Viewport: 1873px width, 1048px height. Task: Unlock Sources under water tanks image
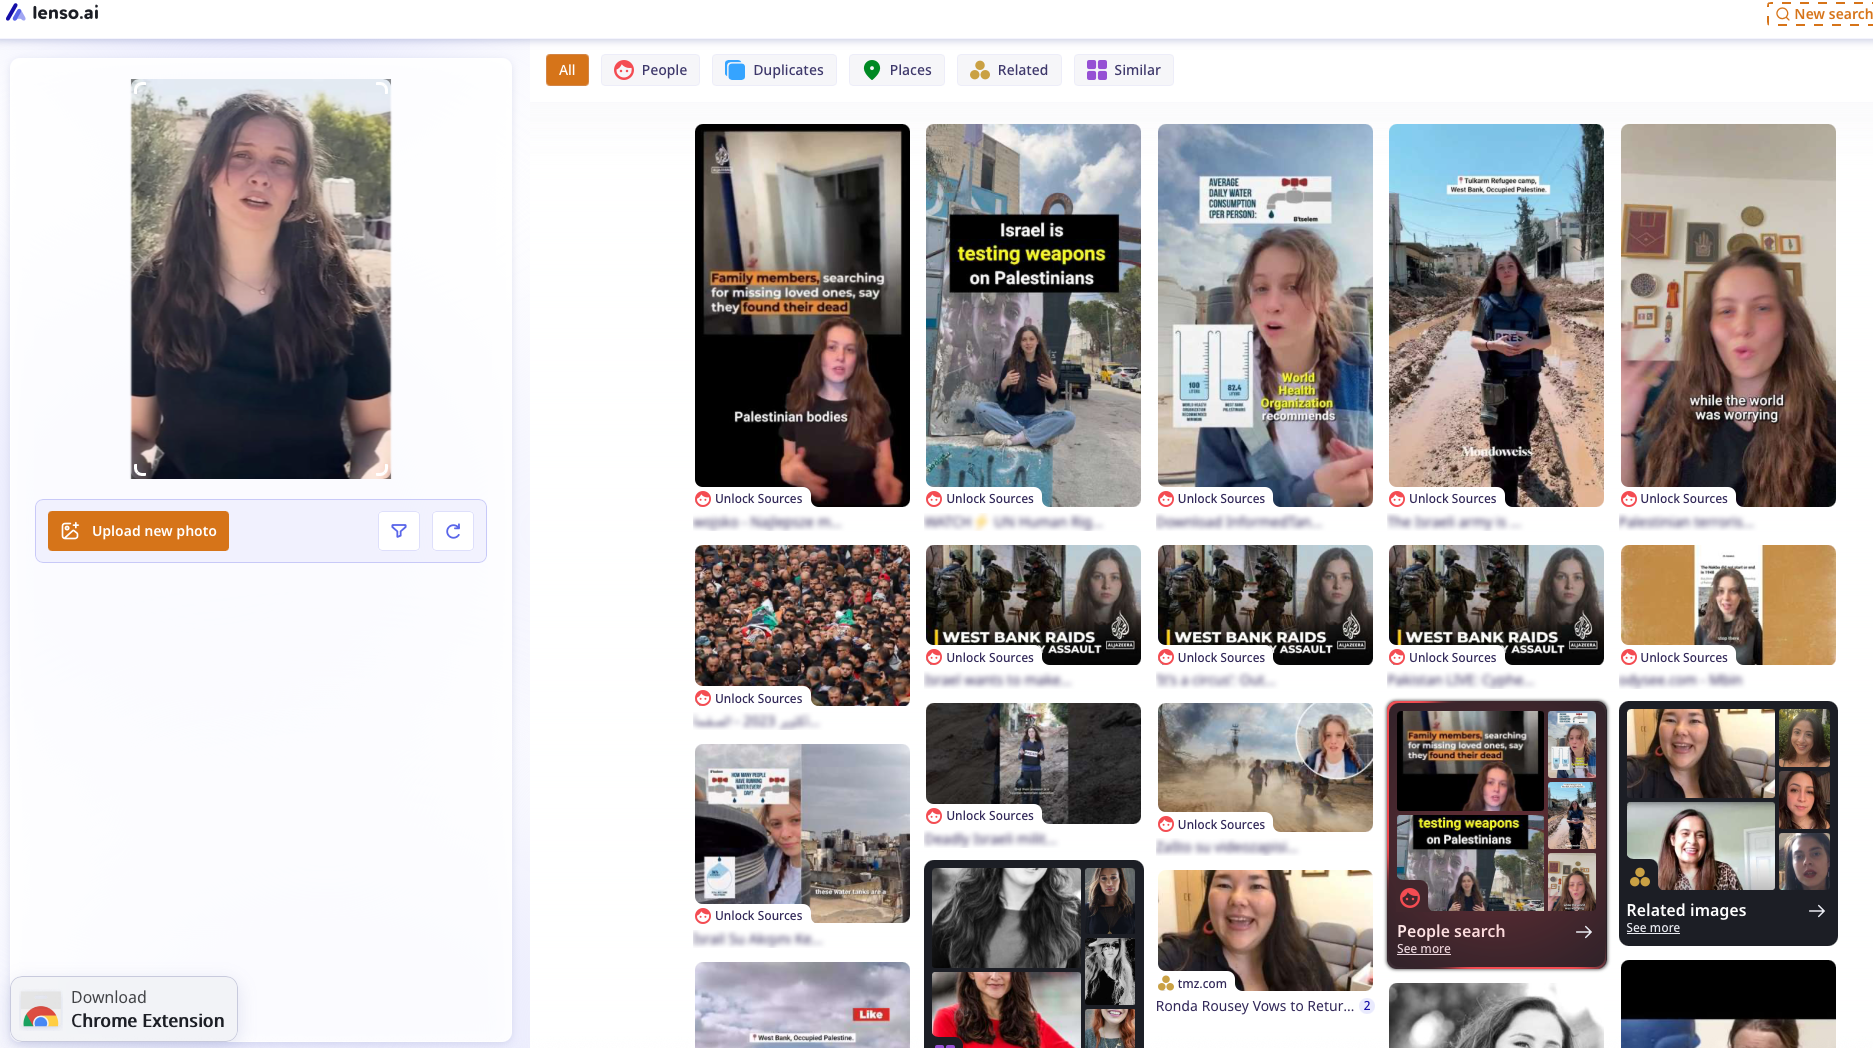click(x=749, y=916)
